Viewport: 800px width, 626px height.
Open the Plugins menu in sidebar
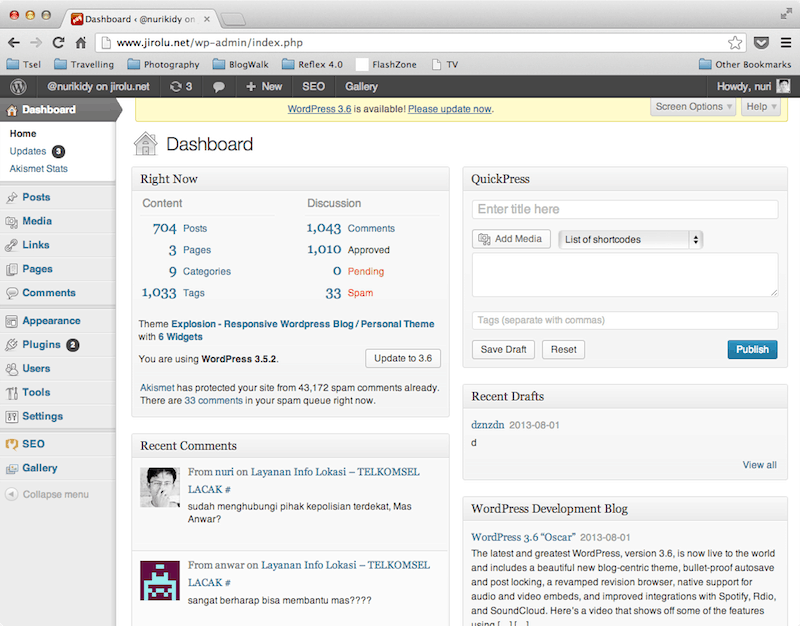pos(41,345)
